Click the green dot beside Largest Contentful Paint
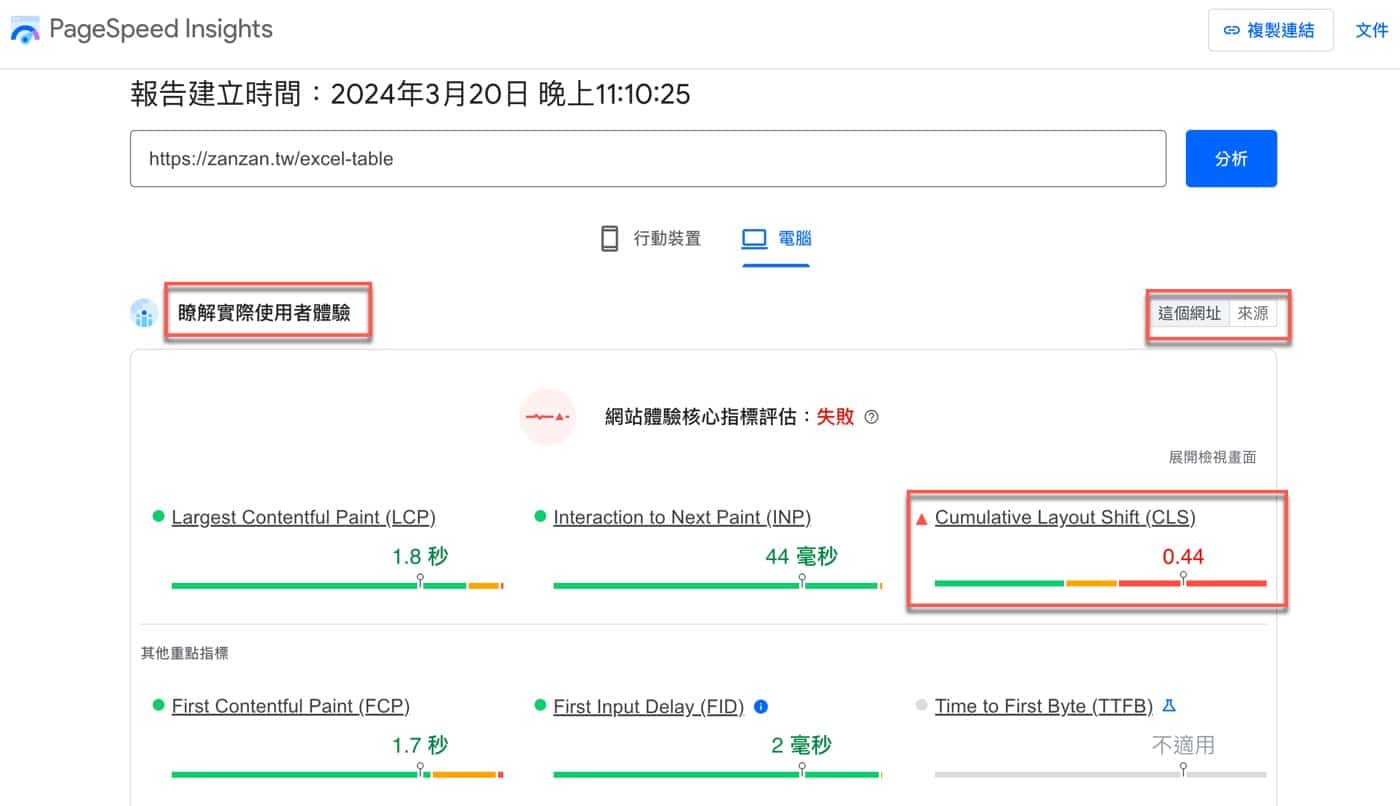Viewport: 1400px width, 806px height. (158, 516)
